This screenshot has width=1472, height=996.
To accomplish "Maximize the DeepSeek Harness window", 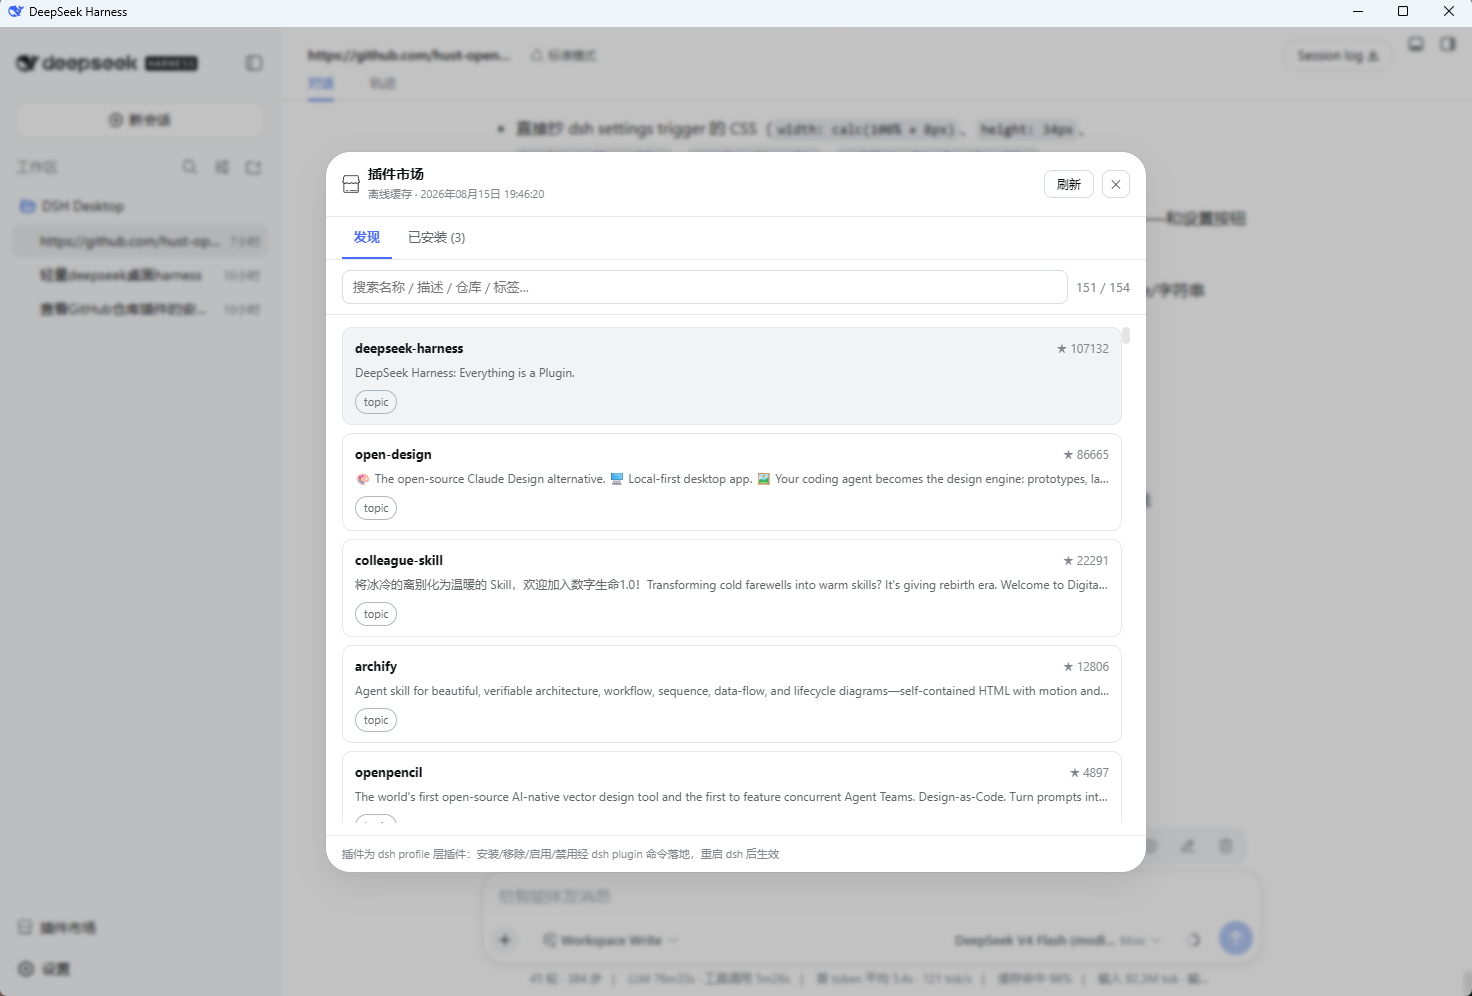I will (x=1403, y=12).
